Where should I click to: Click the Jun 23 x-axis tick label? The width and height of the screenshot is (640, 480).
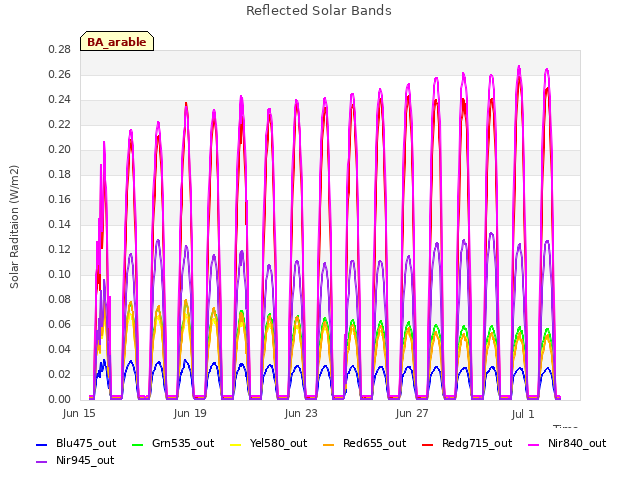pos(301,413)
